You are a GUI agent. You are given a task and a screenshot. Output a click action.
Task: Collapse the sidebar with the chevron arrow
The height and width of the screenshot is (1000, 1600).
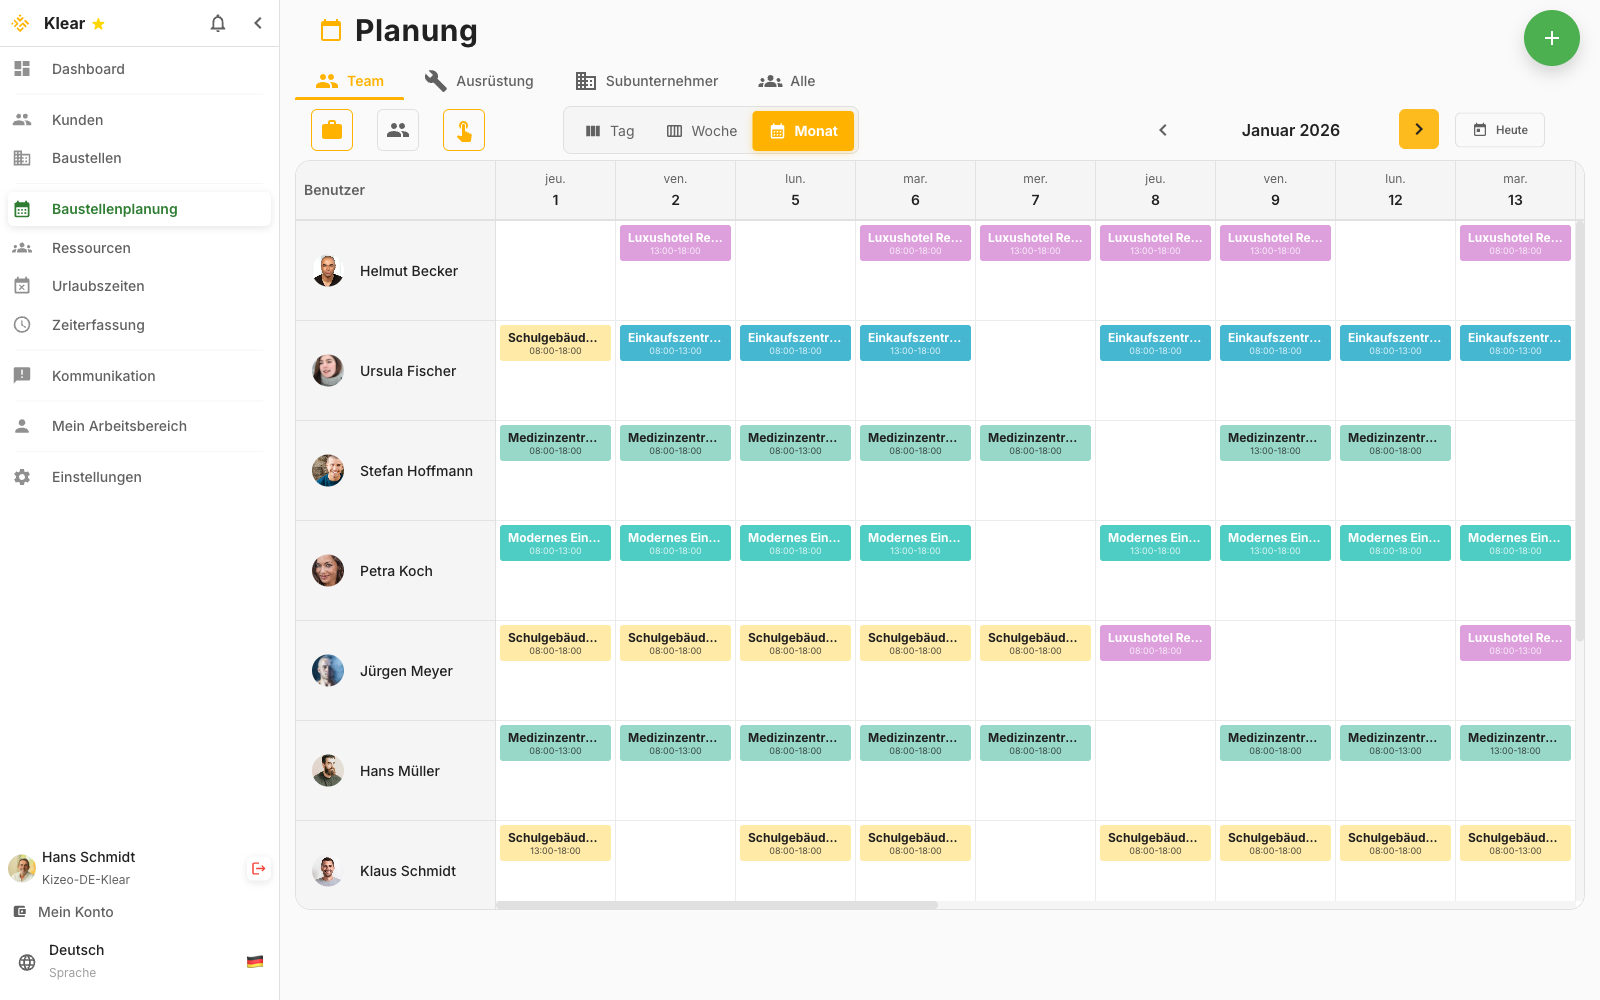258,23
